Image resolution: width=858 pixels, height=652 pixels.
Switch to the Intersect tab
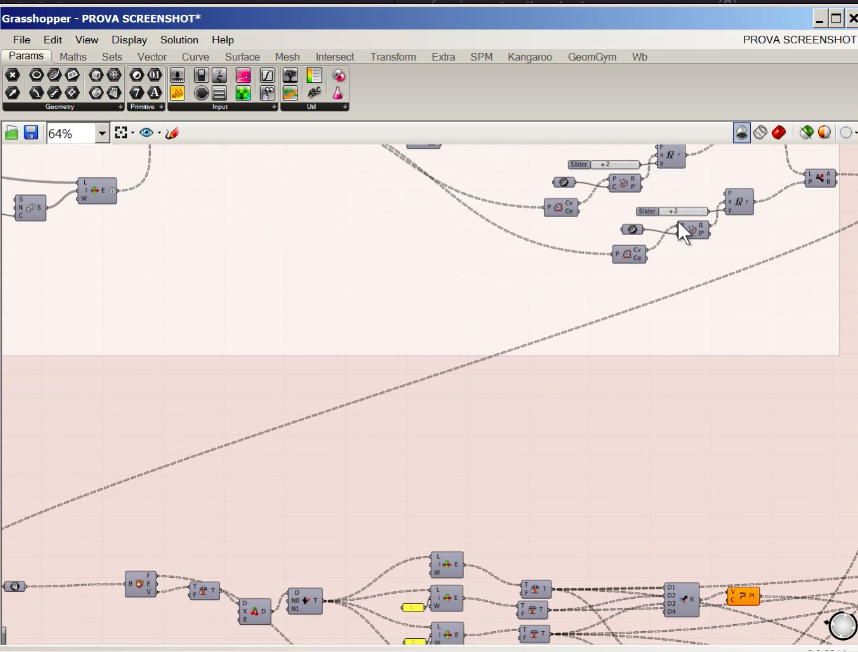pos(335,57)
